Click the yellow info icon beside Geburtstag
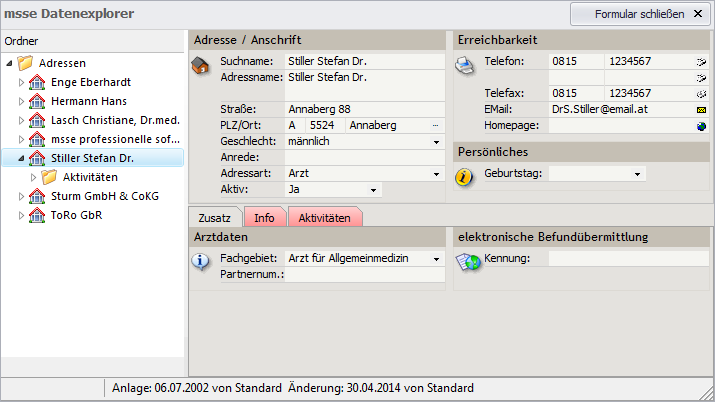This screenshot has width=715, height=402. pos(464,177)
